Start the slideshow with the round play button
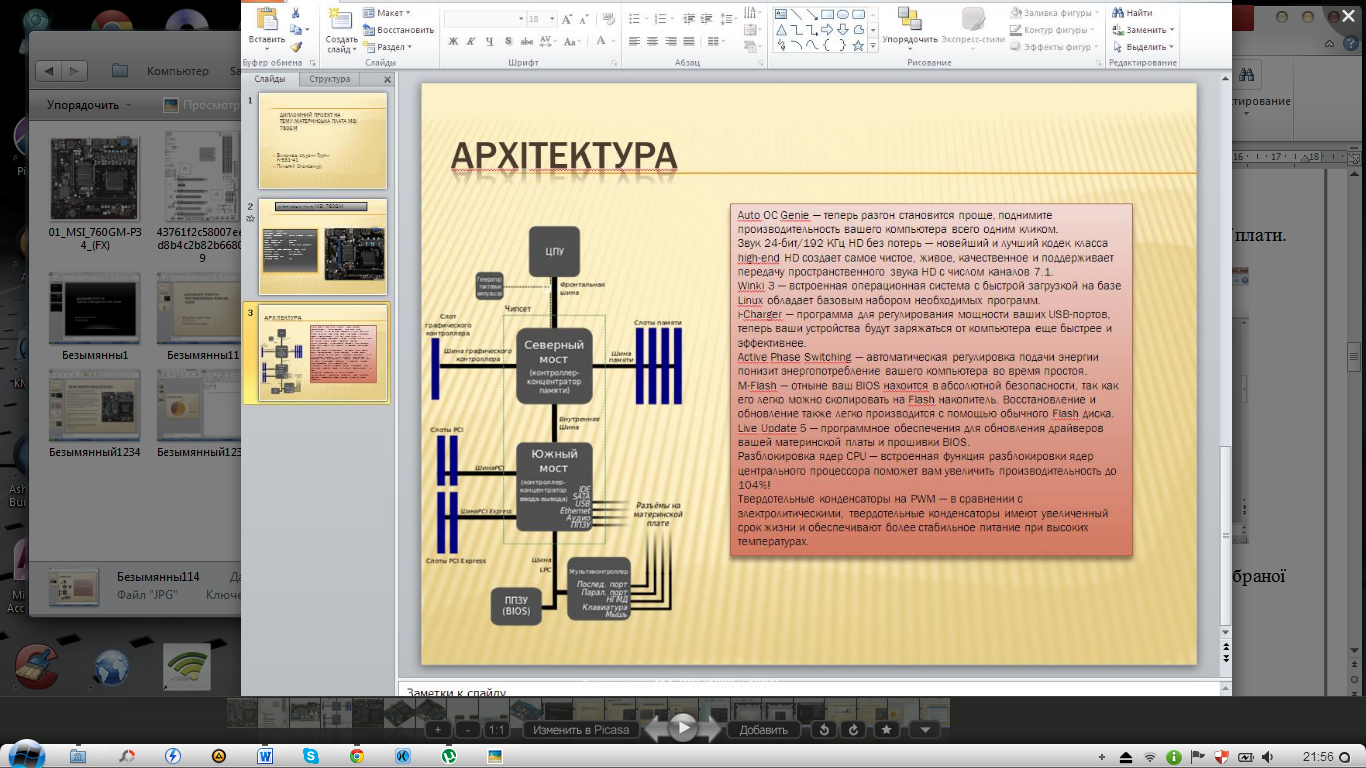This screenshot has width=1366, height=768. 683,727
